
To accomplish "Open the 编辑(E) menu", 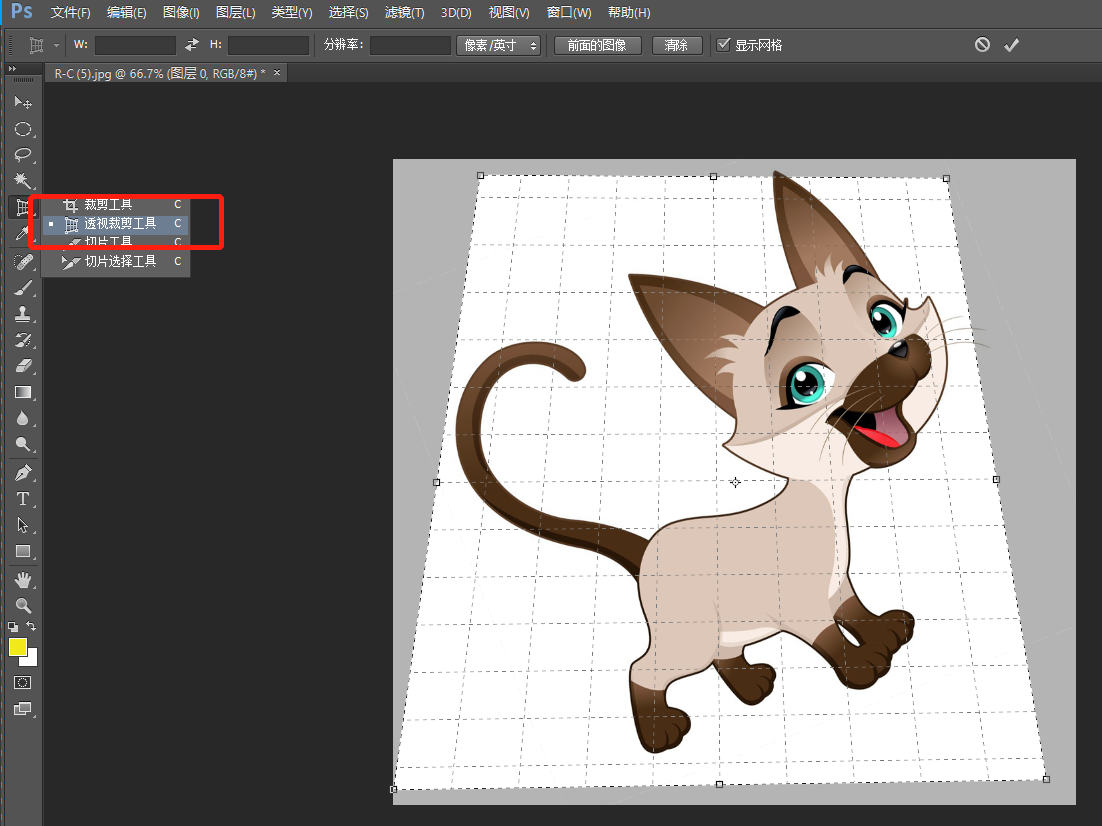I will [x=127, y=13].
